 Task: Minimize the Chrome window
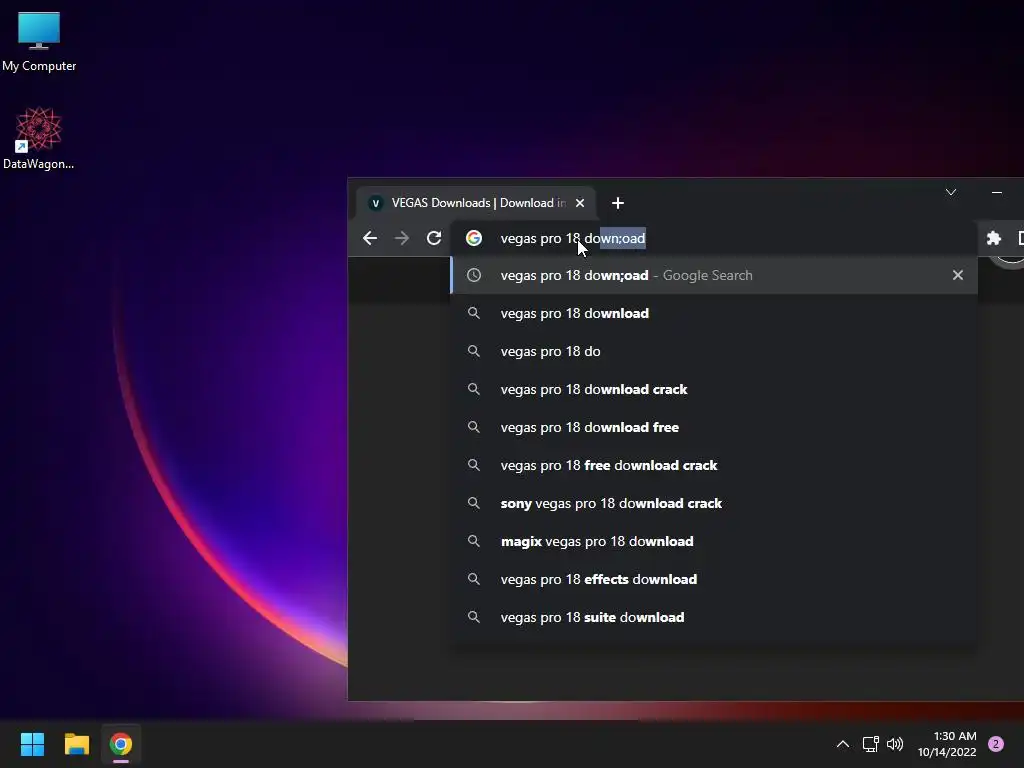pos(997,192)
